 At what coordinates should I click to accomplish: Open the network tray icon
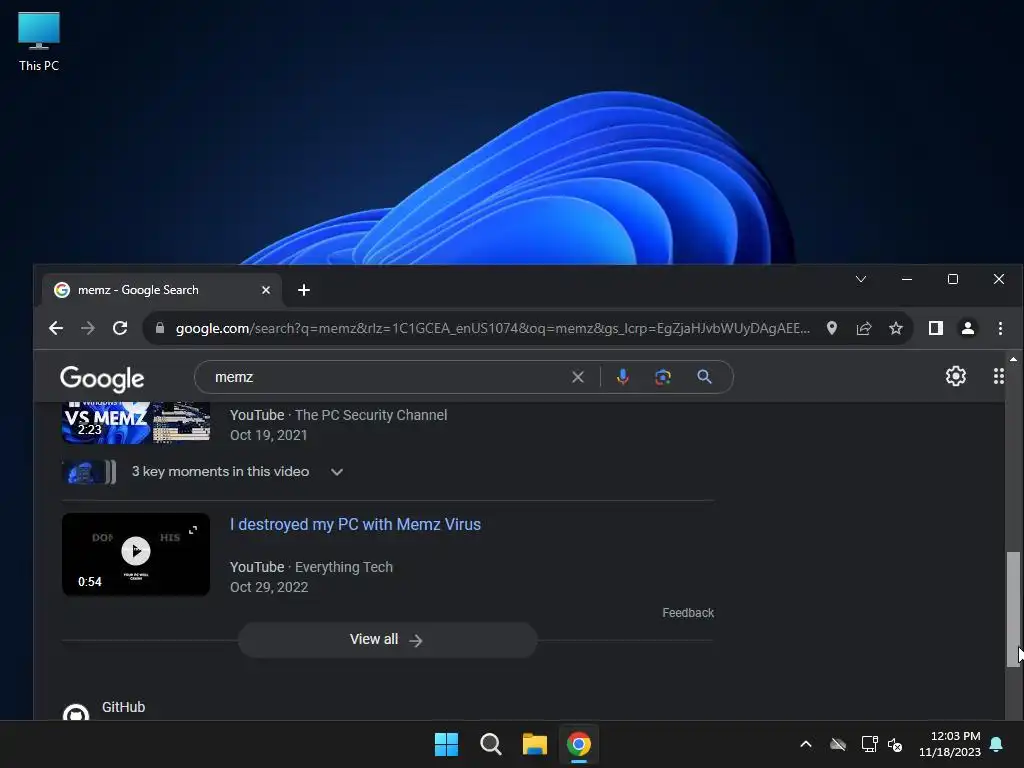(x=869, y=744)
